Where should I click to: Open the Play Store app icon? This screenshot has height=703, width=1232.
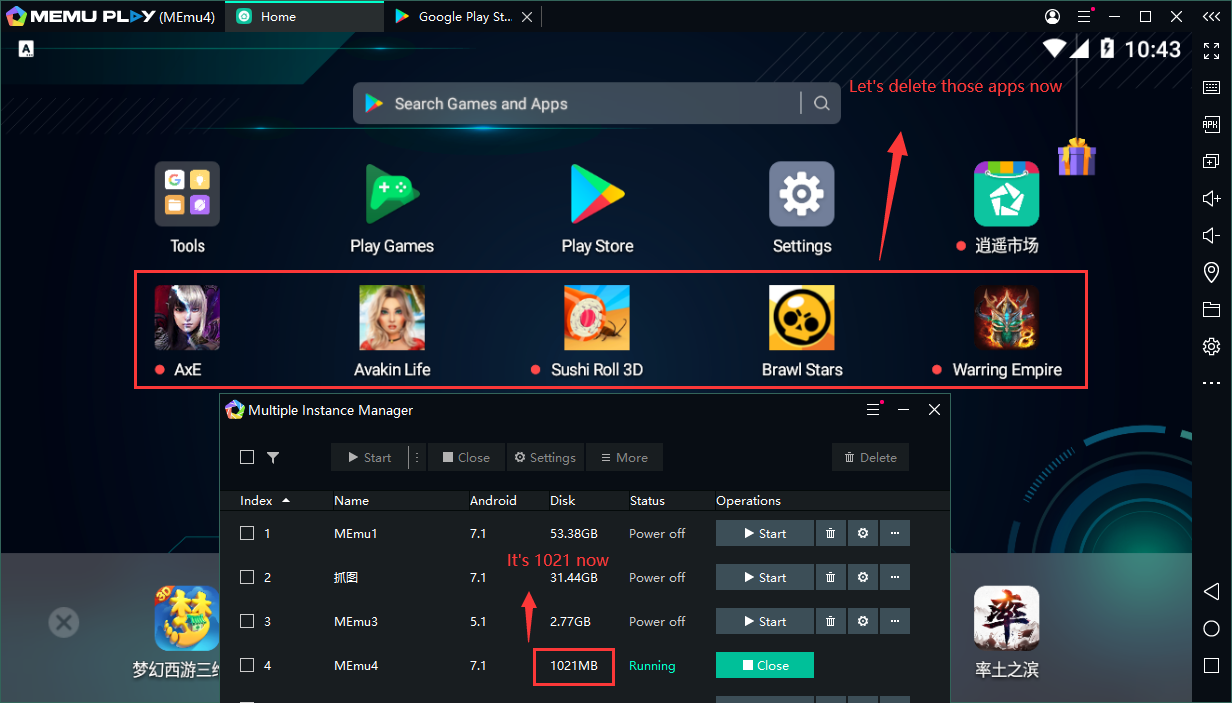click(x=597, y=194)
